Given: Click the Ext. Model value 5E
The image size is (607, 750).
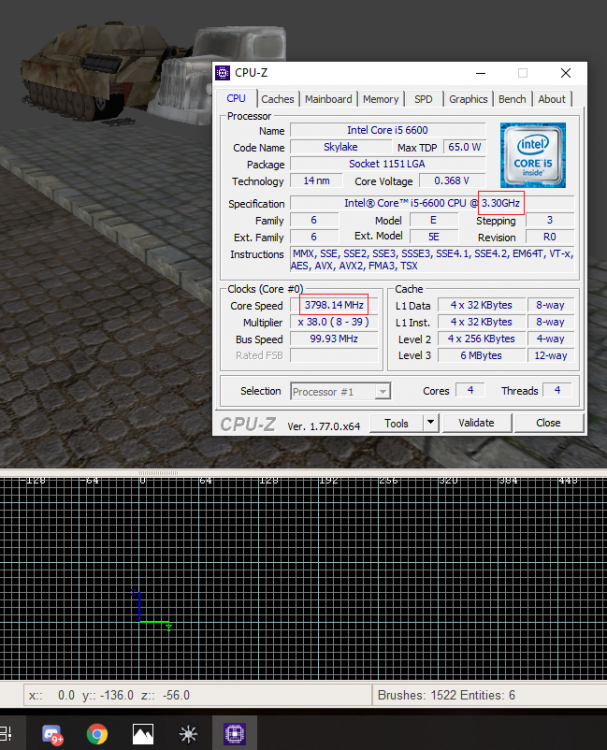Looking at the screenshot, I should [433, 237].
